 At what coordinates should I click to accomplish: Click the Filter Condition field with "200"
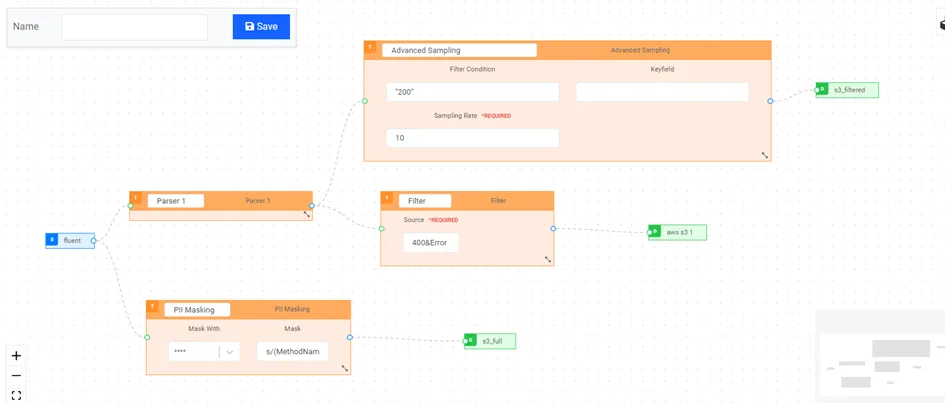pyautogui.click(x=472, y=92)
